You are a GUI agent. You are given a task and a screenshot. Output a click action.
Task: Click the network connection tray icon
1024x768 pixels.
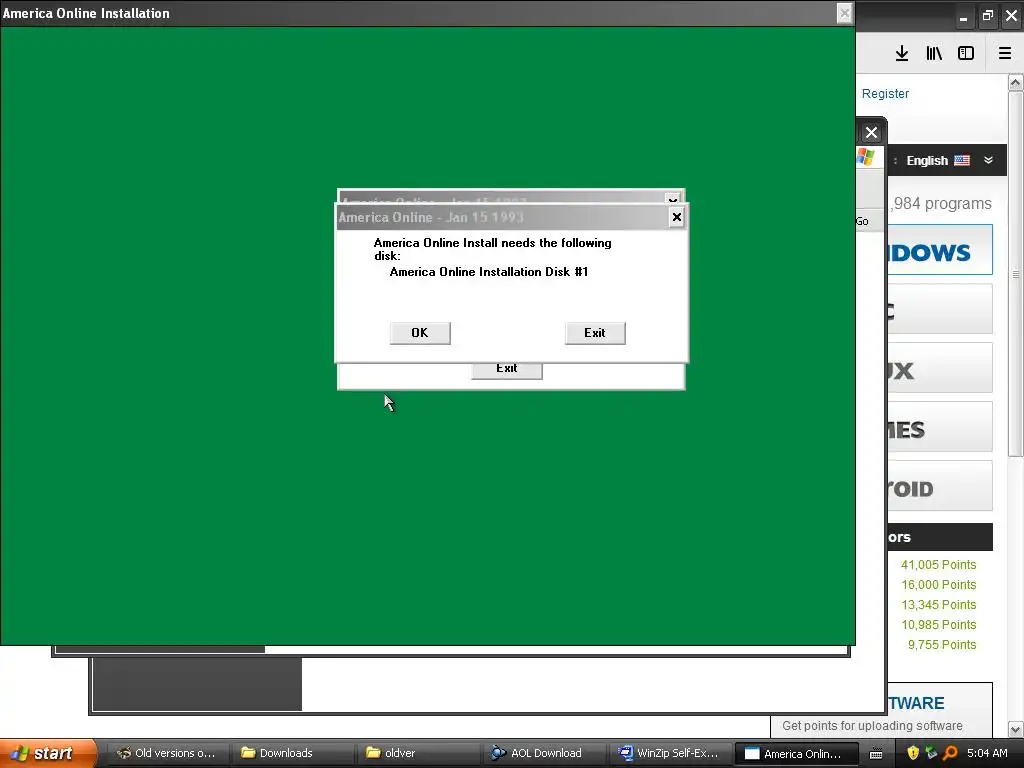(x=931, y=753)
